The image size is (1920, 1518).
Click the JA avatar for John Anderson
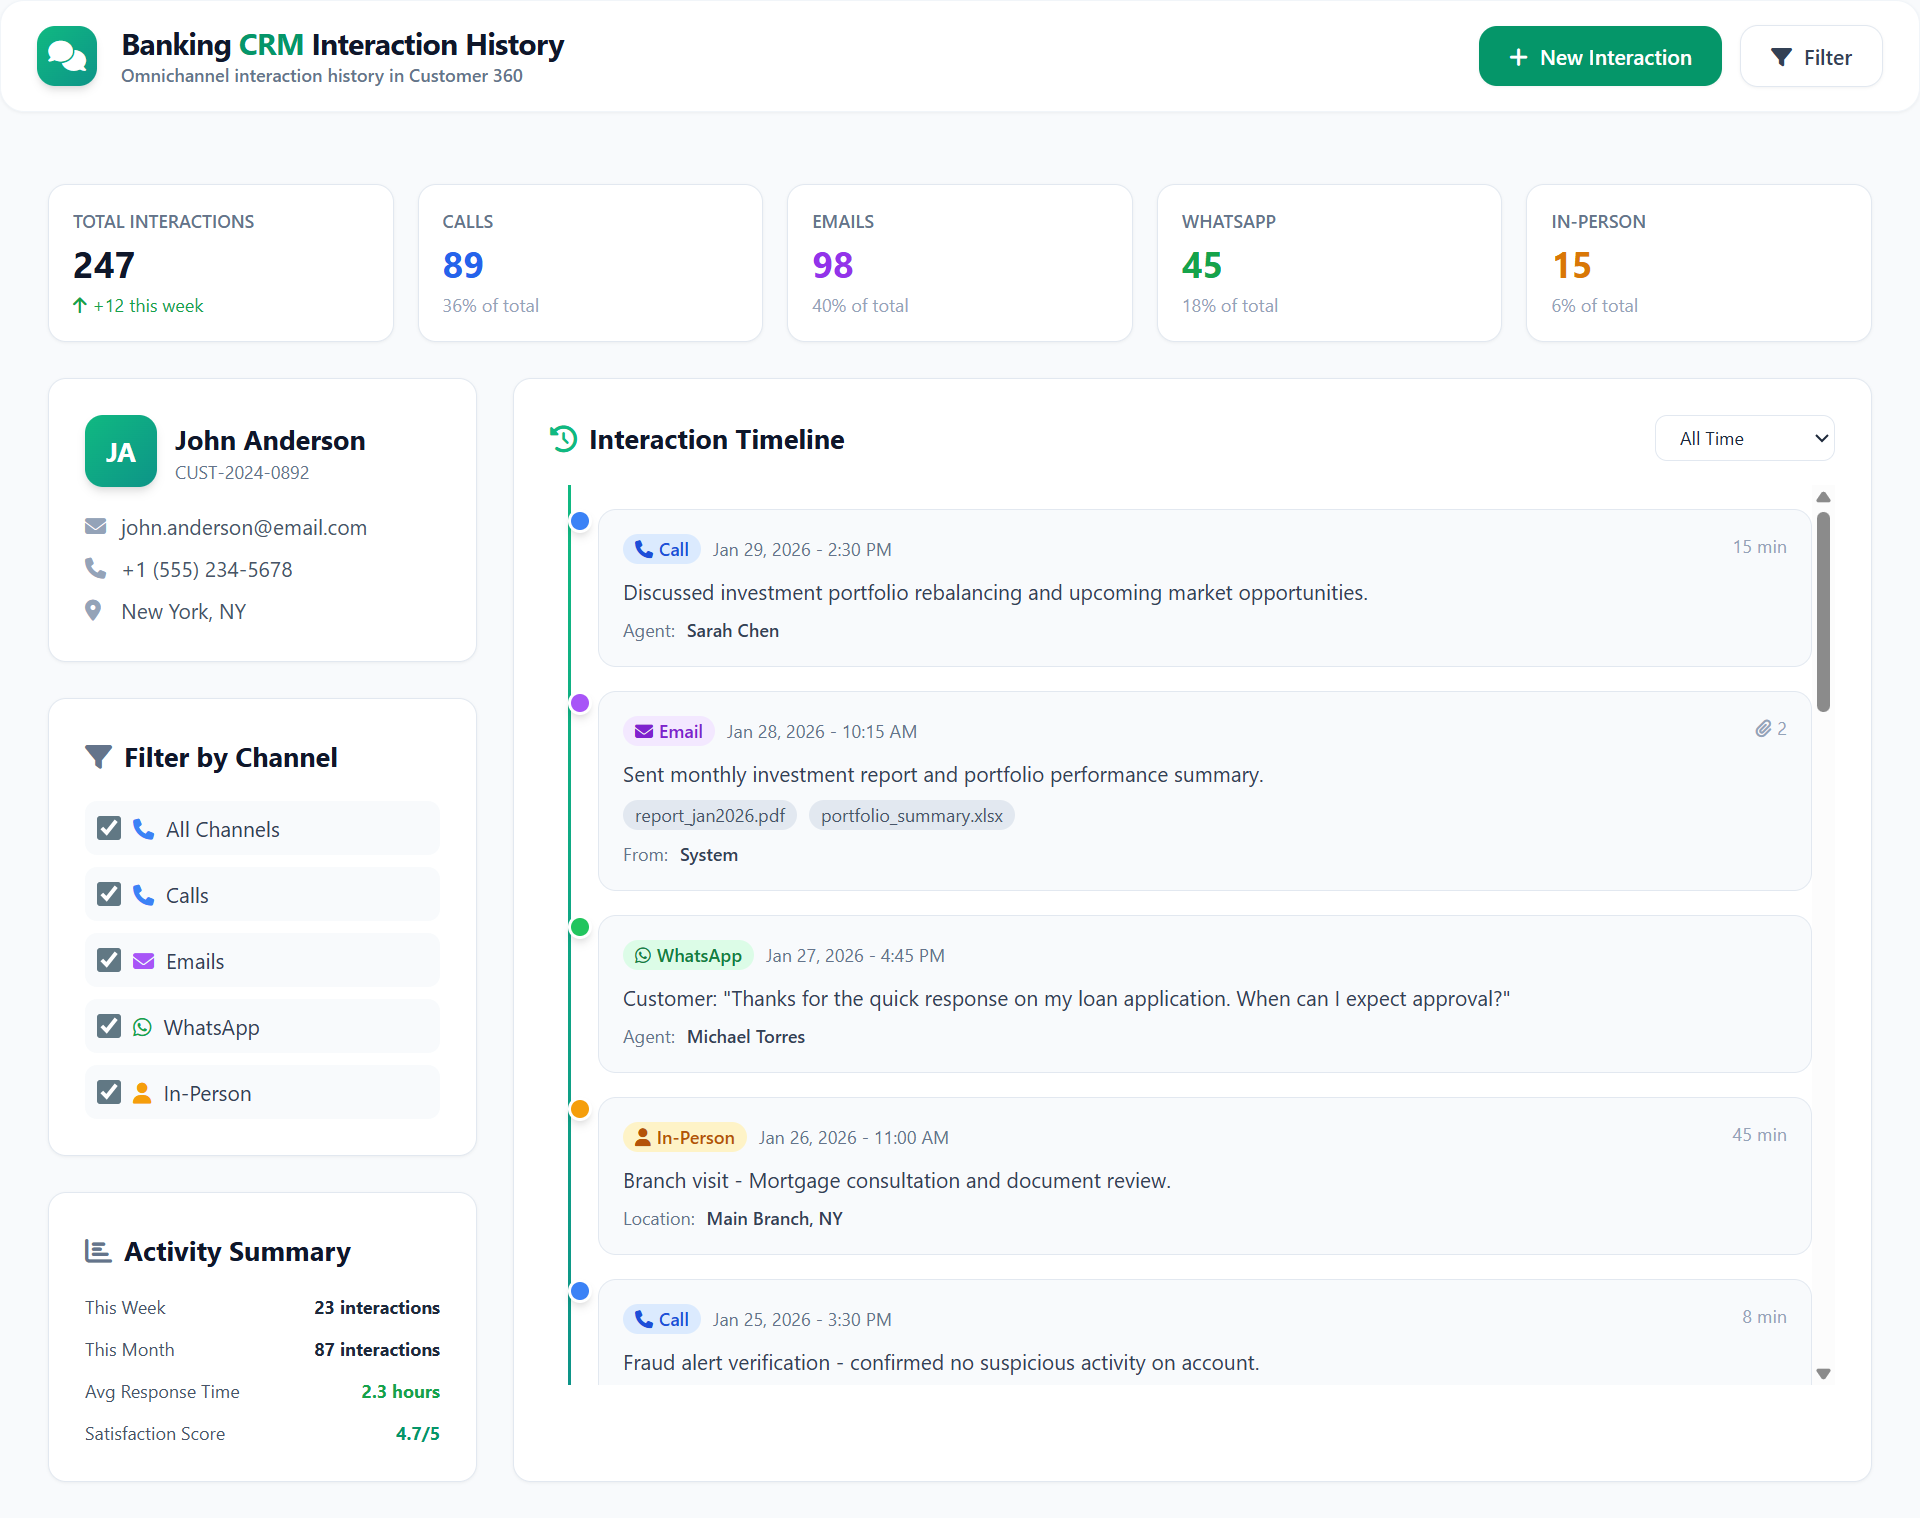pyautogui.click(x=120, y=451)
